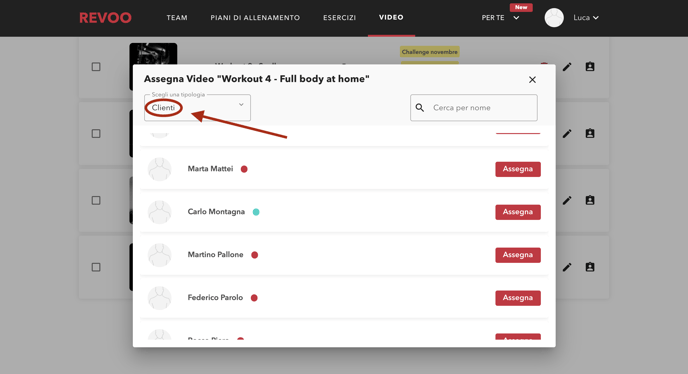Expand the PER TE dropdown
The image size is (688, 374).
500,18
